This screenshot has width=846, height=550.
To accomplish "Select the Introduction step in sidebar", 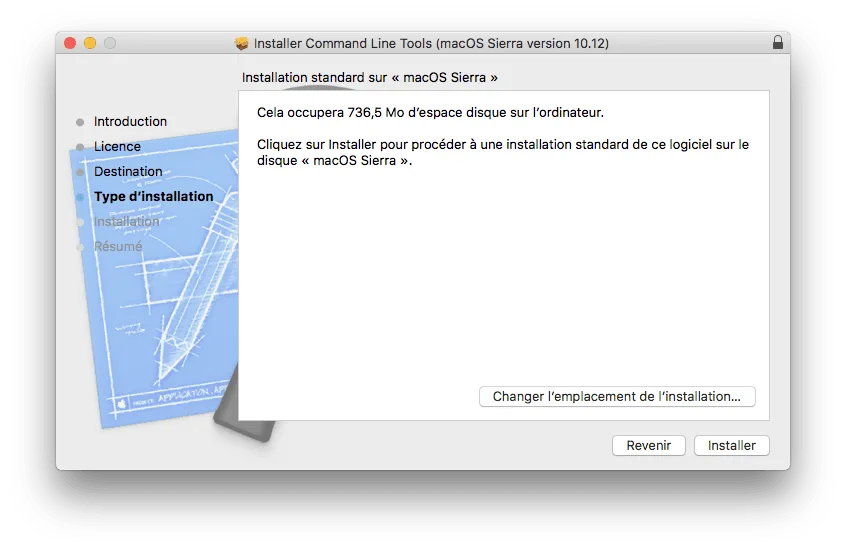I will pos(130,121).
